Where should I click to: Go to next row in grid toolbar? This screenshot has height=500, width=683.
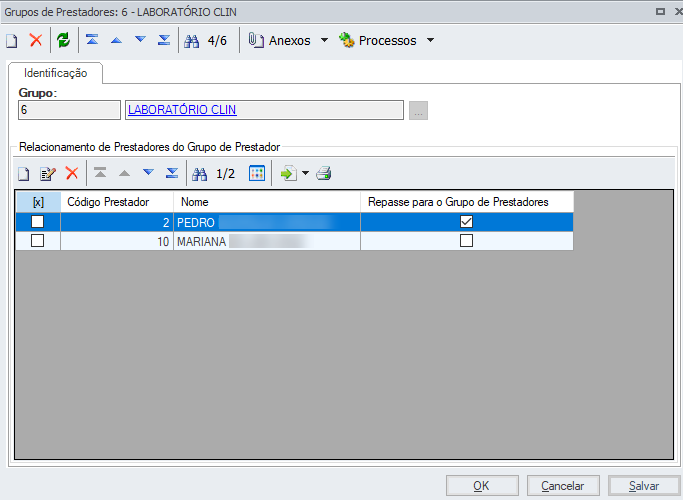pyautogui.click(x=149, y=172)
